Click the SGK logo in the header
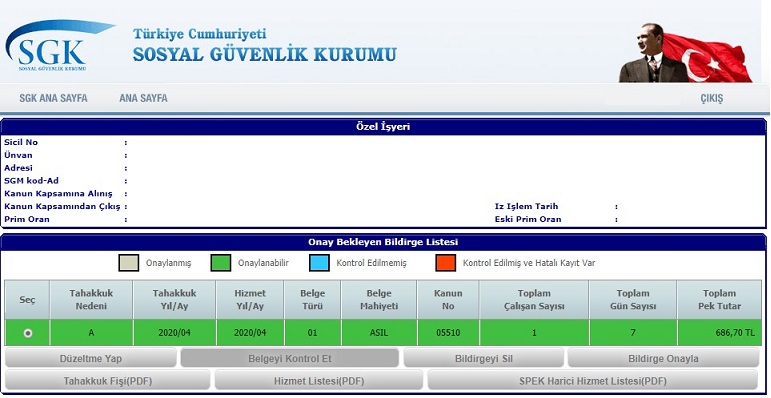The height and width of the screenshot is (398, 771). pos(59,46)
